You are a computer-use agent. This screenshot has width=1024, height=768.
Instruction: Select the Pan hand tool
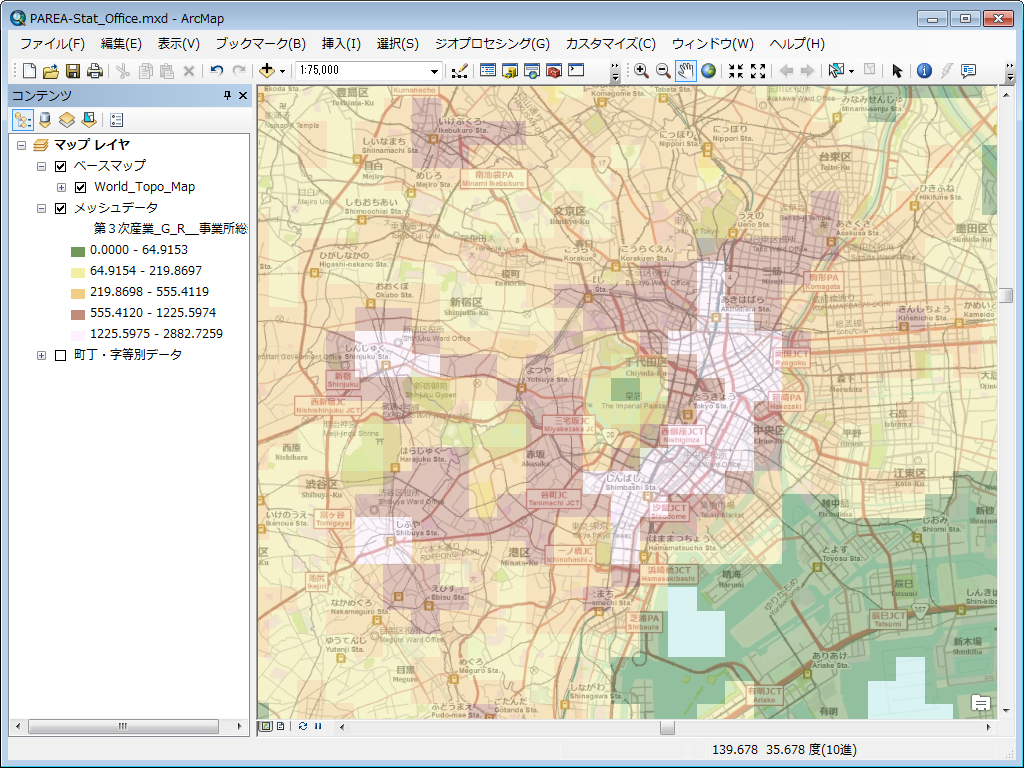(685, 71)
